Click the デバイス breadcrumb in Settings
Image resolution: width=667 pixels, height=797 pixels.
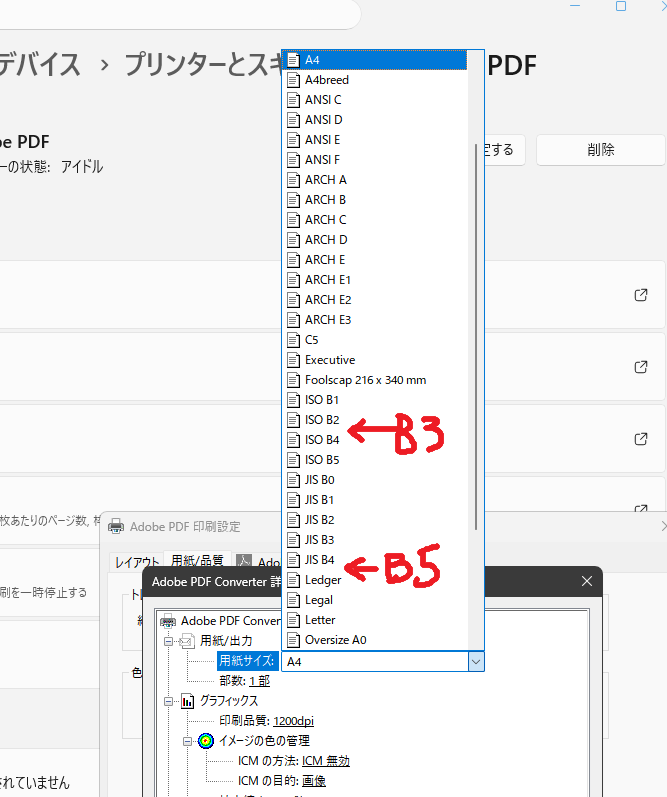click(x=40, y=65)
